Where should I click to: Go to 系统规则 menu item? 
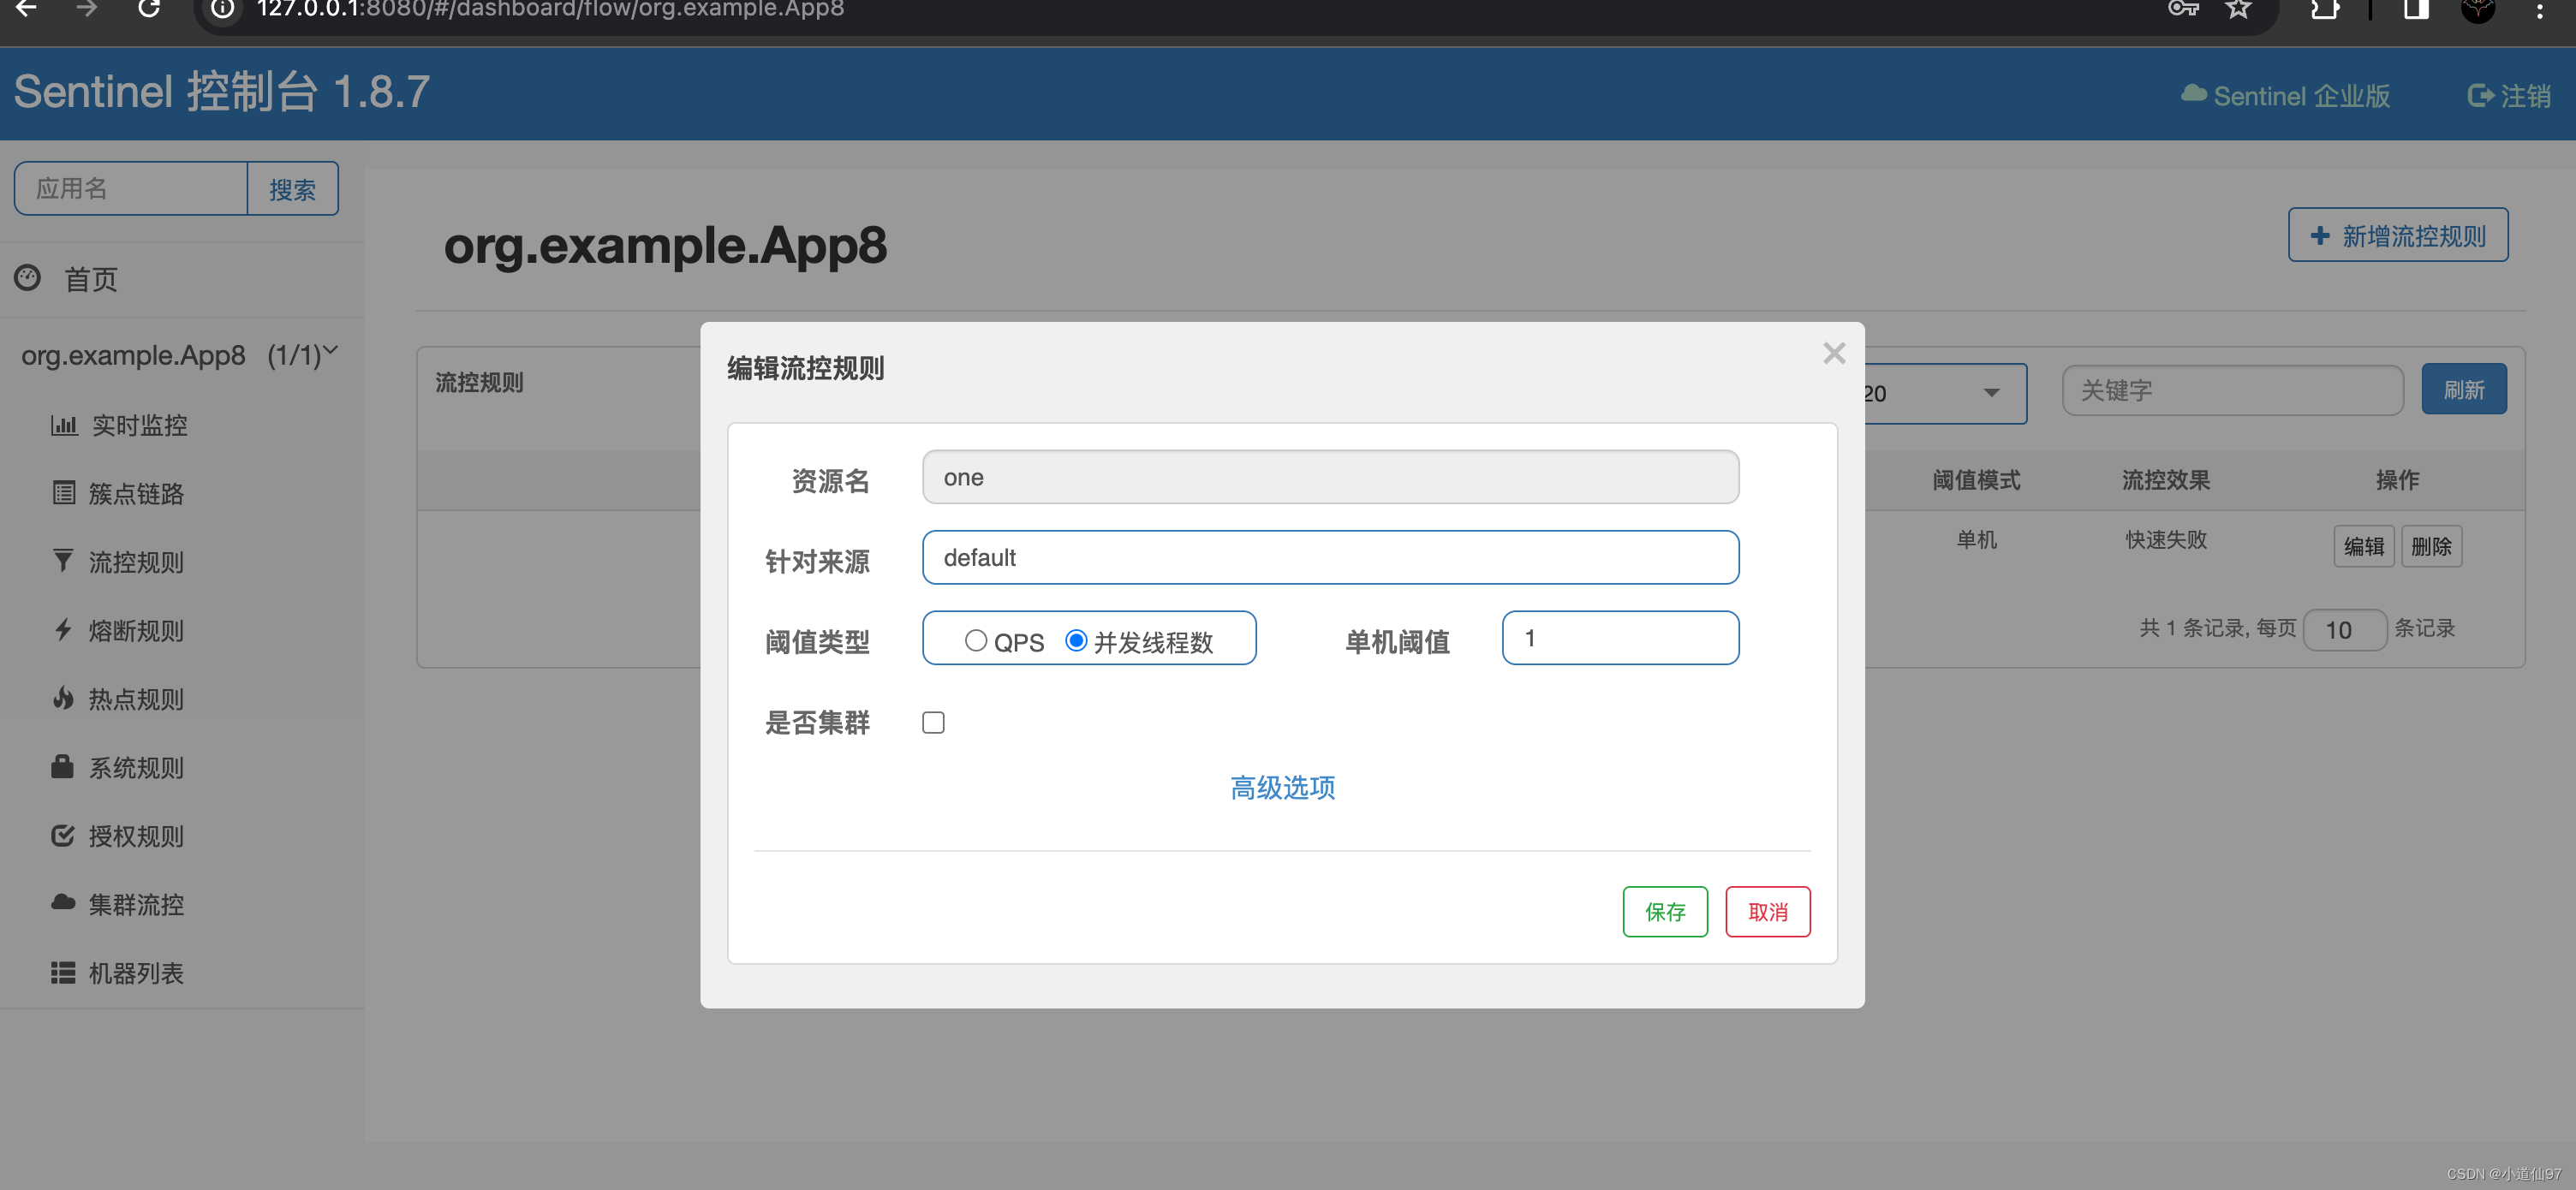pyautogui.click(x=136, y=767)
